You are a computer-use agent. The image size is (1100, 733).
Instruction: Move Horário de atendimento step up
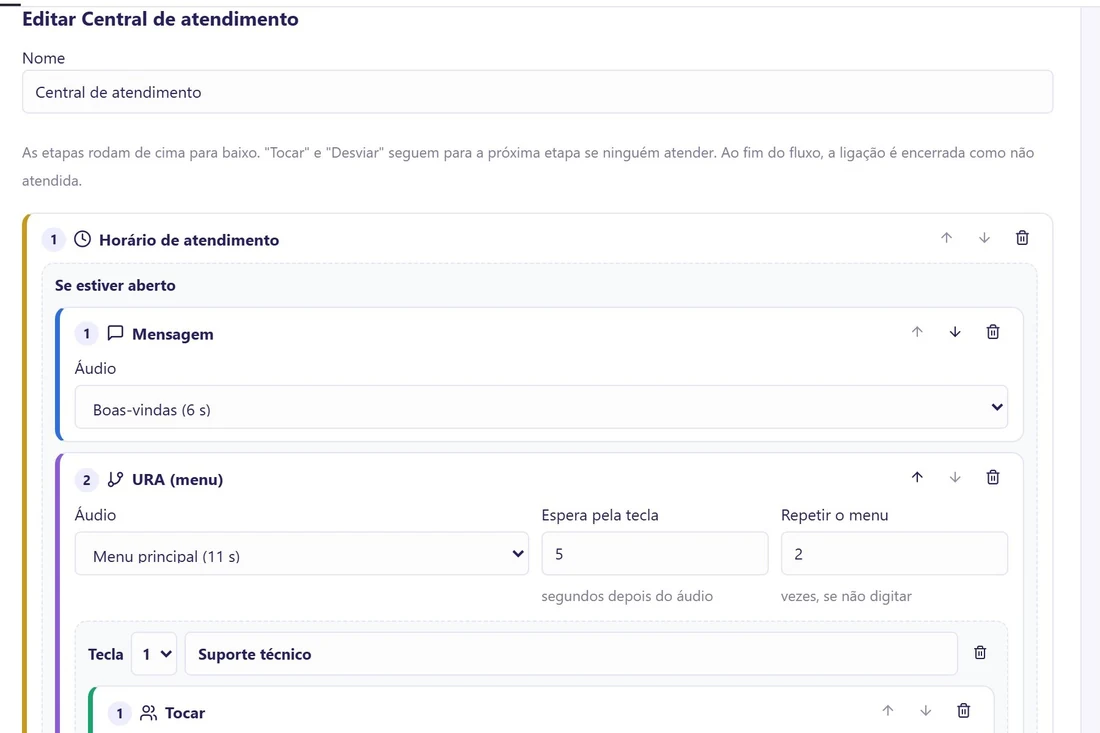[x=946, y=238]
